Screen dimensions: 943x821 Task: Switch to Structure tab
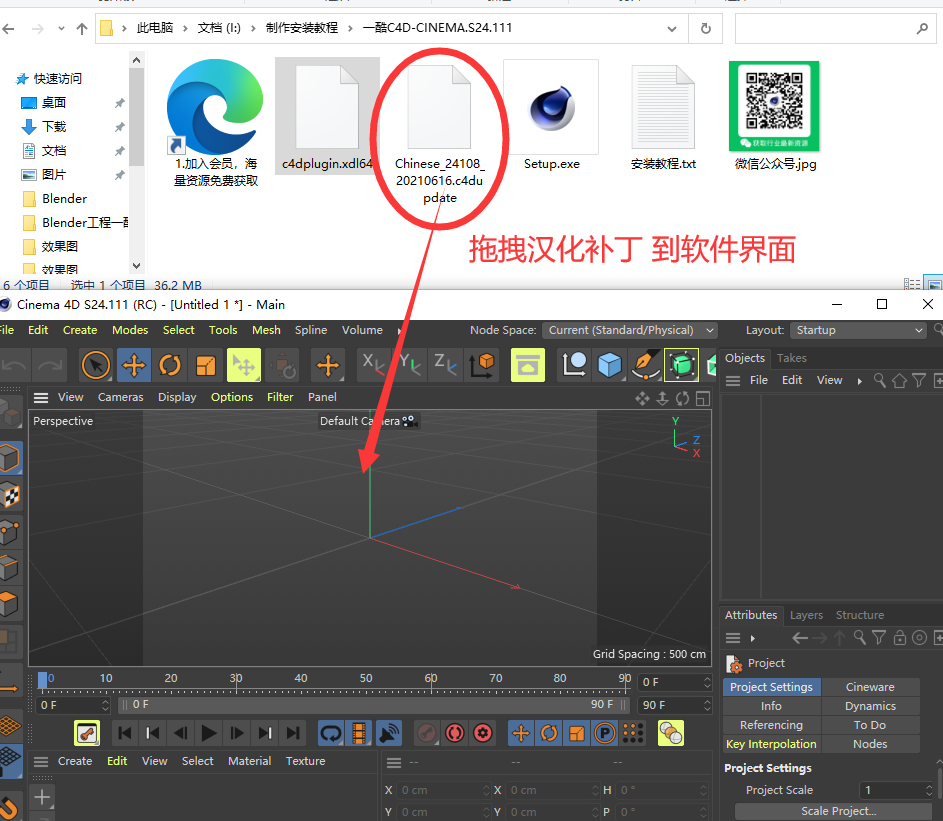(859, 615)
